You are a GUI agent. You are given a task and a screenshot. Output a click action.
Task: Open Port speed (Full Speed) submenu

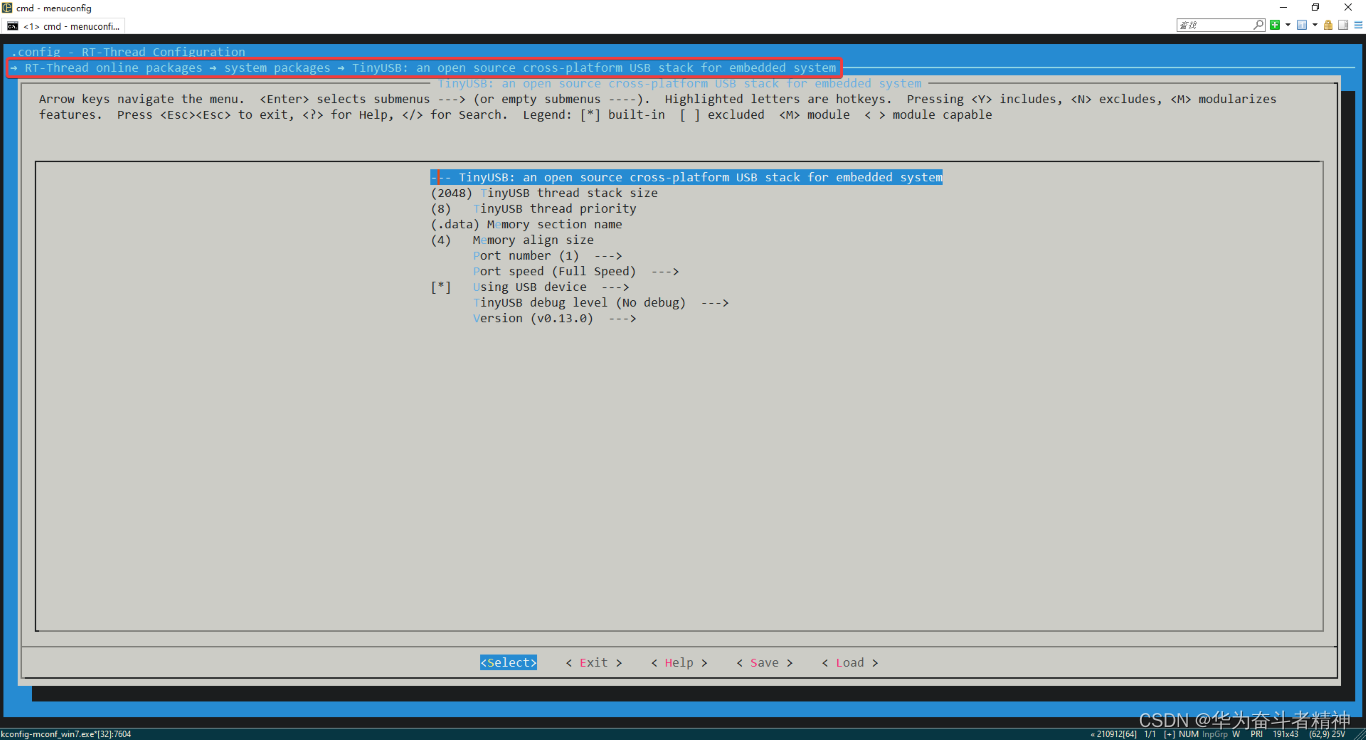pos(576,271)
